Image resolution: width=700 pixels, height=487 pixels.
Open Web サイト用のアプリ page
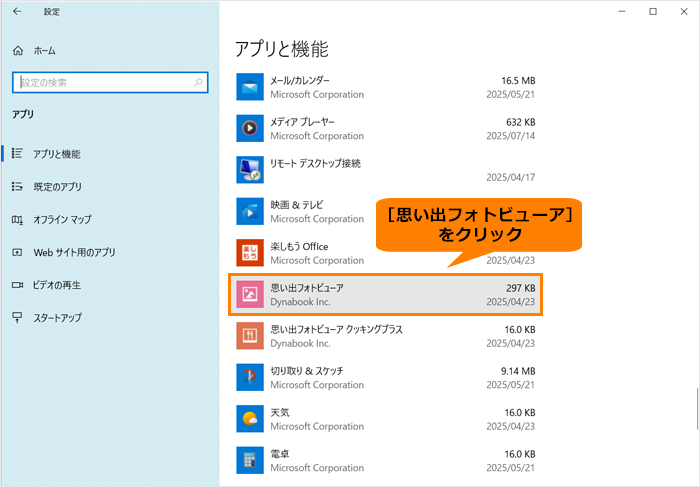coord(75,253)
